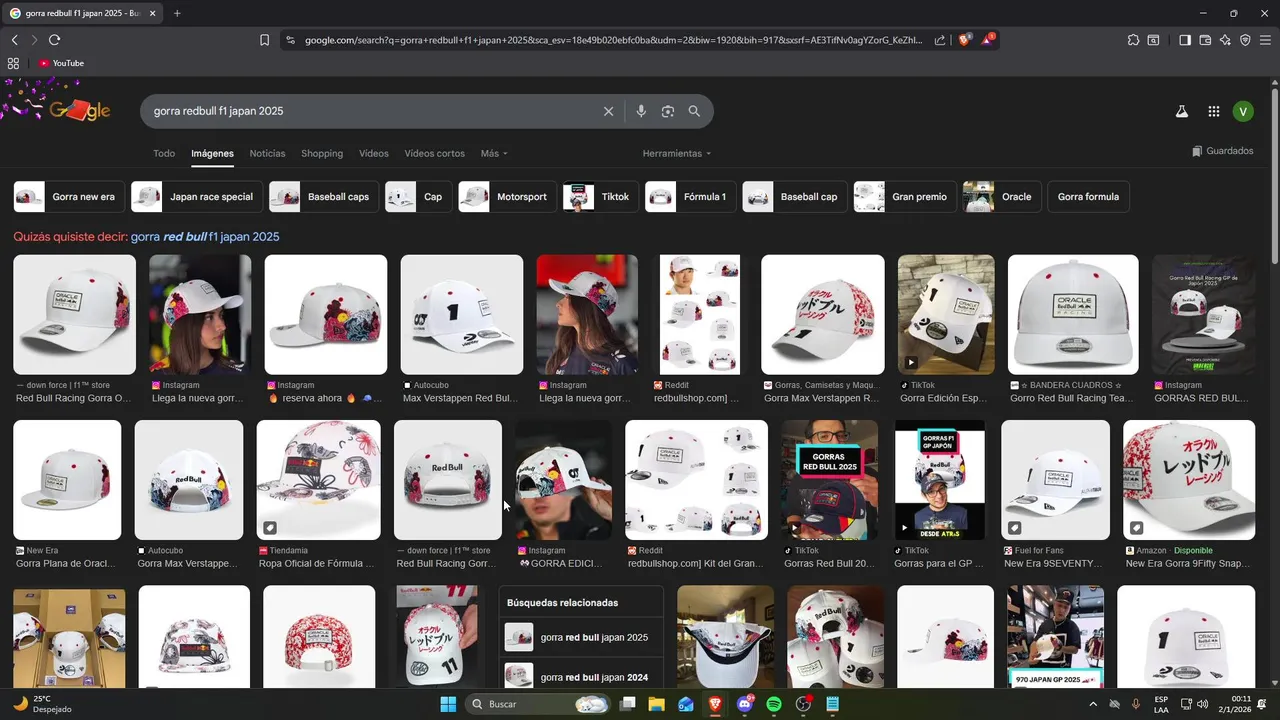
Task: Filter by Gorra new era chip
Action: click(70, 197)
